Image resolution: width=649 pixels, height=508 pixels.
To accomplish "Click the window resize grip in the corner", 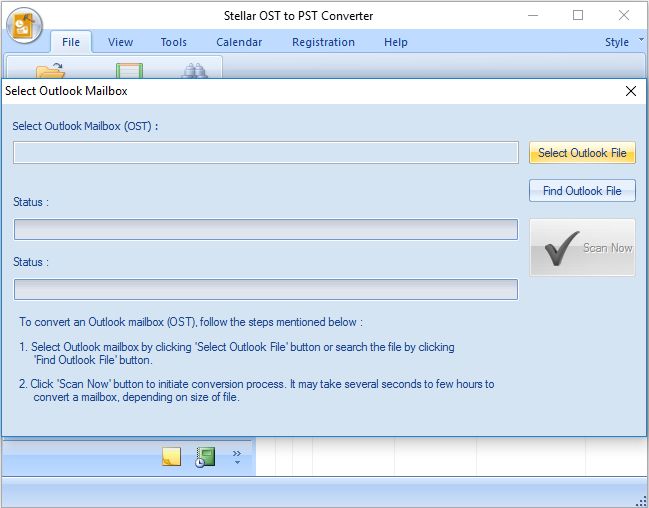I will click(641, 501).
